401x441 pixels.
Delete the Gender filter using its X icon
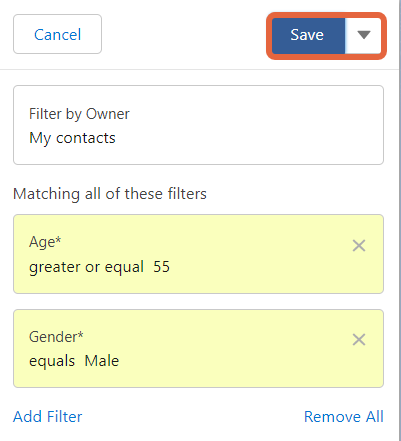359,340
